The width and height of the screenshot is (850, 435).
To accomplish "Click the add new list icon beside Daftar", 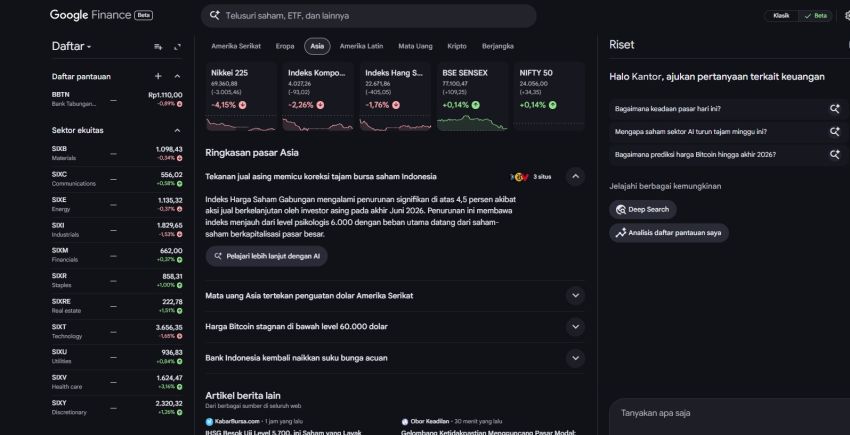I will pos(158,47).
